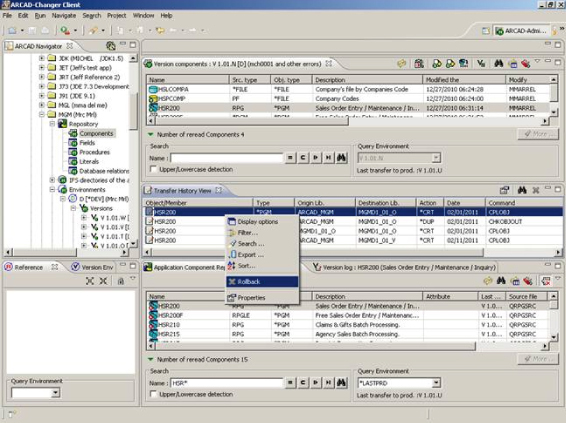Click Version components table horizontal scrollbar
The height and width of the screenshot is (423, 566).
tap(347, 121)
